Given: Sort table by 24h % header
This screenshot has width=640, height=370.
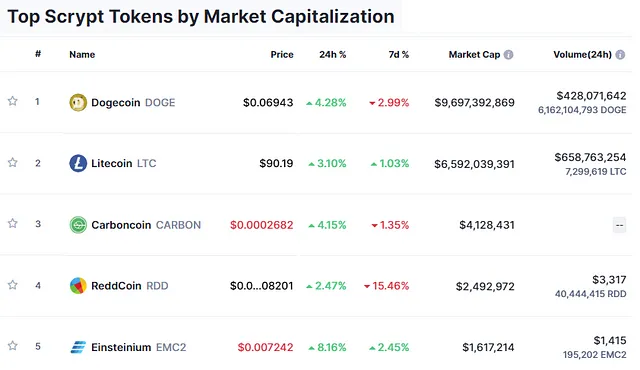Looking at the screenshot, I should 333,55.
